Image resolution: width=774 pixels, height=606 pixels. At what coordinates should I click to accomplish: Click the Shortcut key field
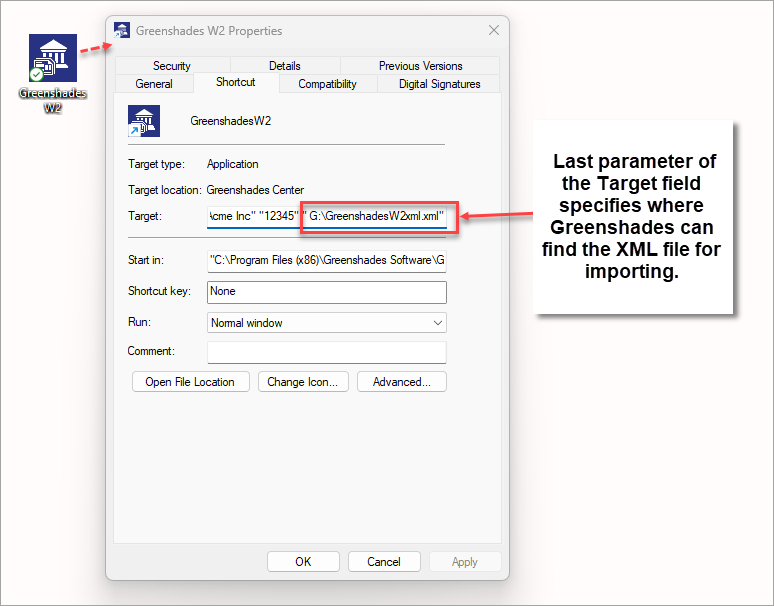point(327,292)
